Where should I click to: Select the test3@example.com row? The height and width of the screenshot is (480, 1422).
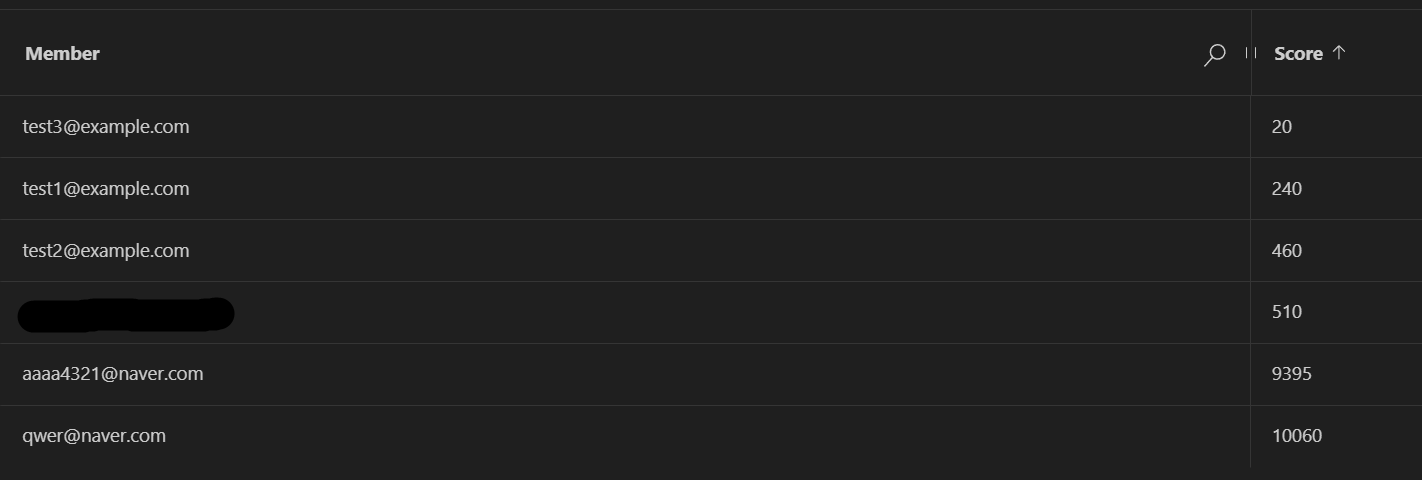(x=711, y=127)
